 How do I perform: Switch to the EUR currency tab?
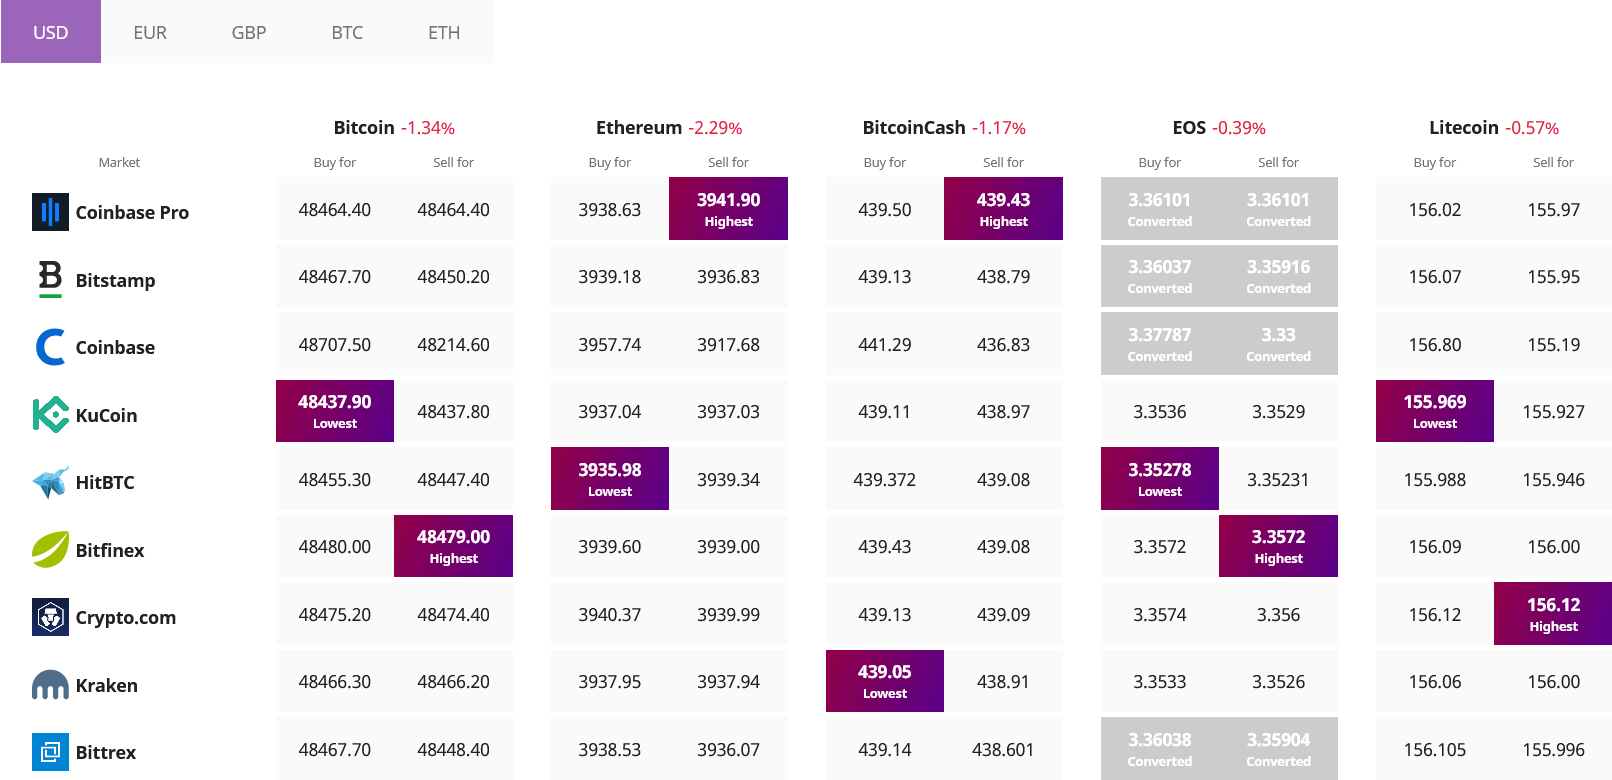[x=150, y=32]
